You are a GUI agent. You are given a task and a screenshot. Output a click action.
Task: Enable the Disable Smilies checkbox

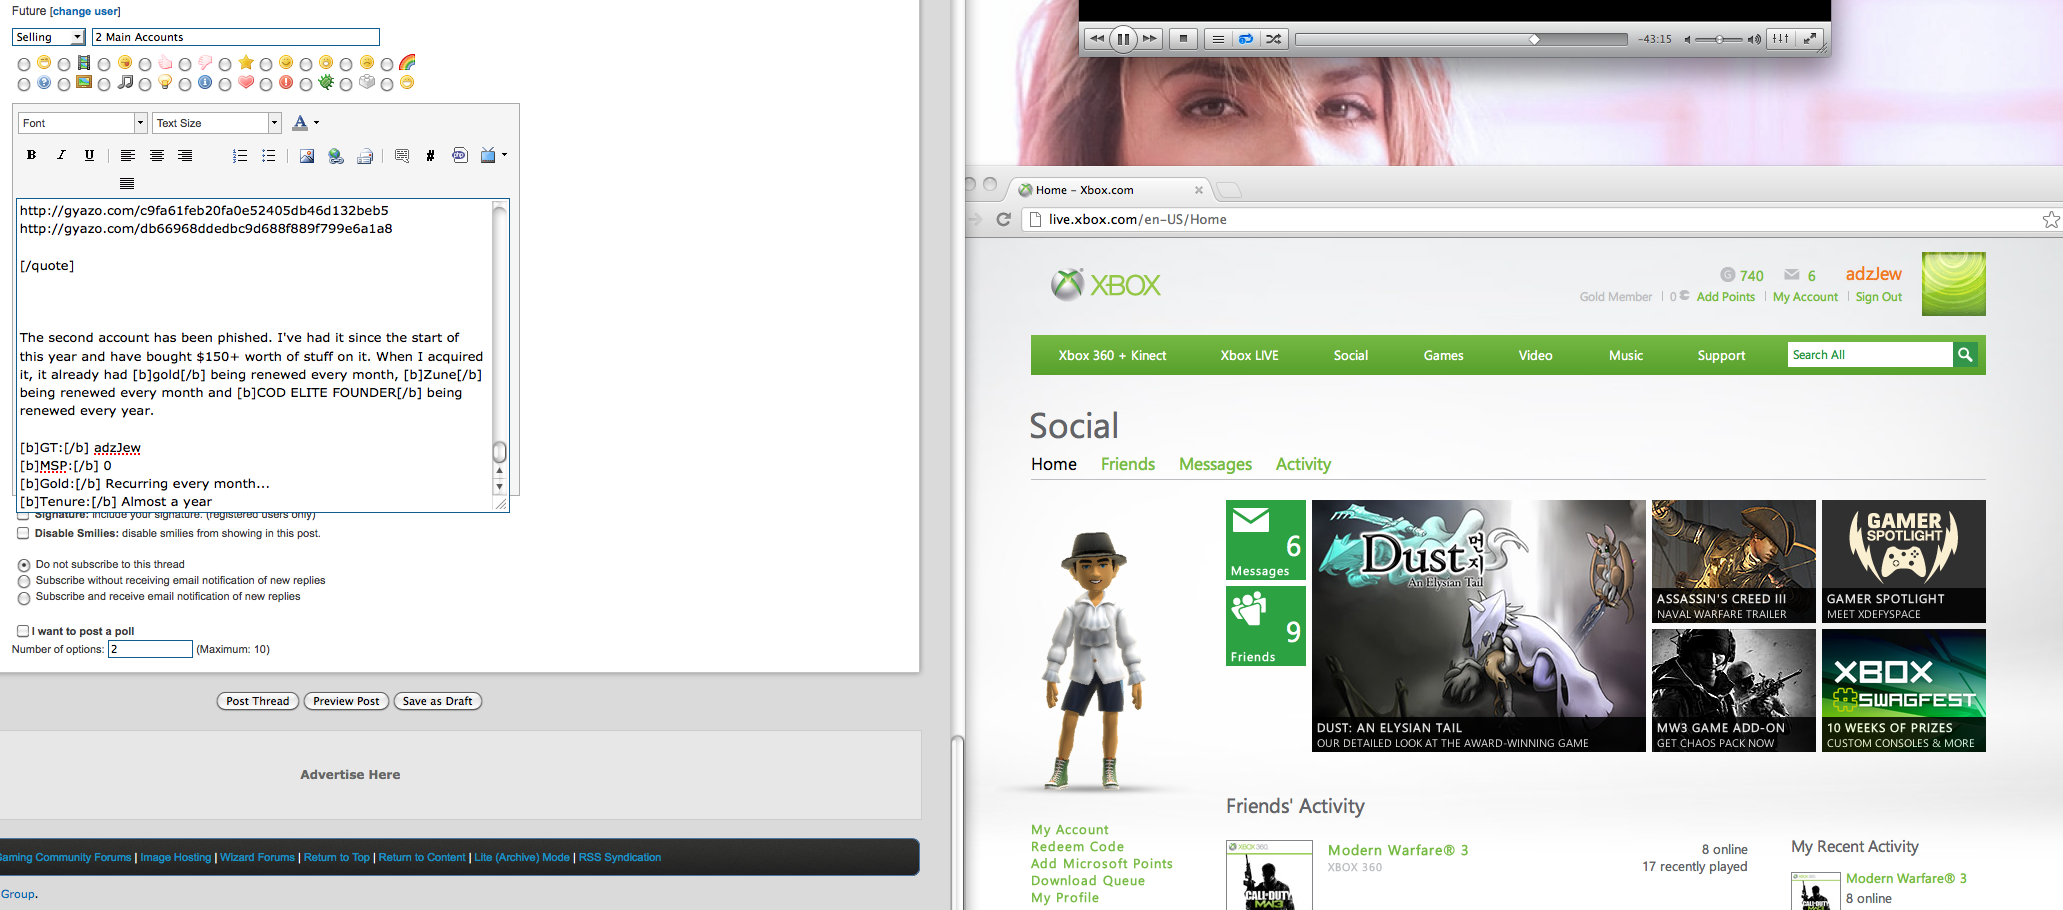[x=23, y=534]
